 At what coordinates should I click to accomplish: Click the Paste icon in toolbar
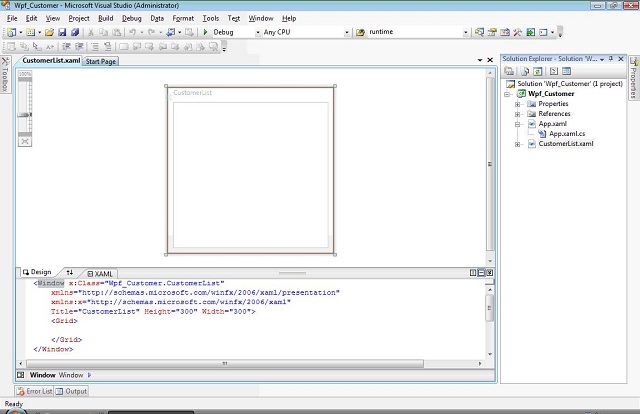pos(117,32)
